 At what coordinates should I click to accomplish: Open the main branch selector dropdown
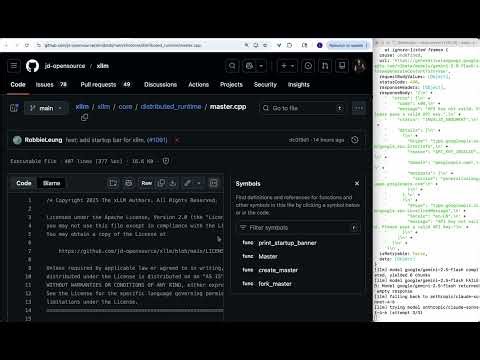tap(46, 108)
